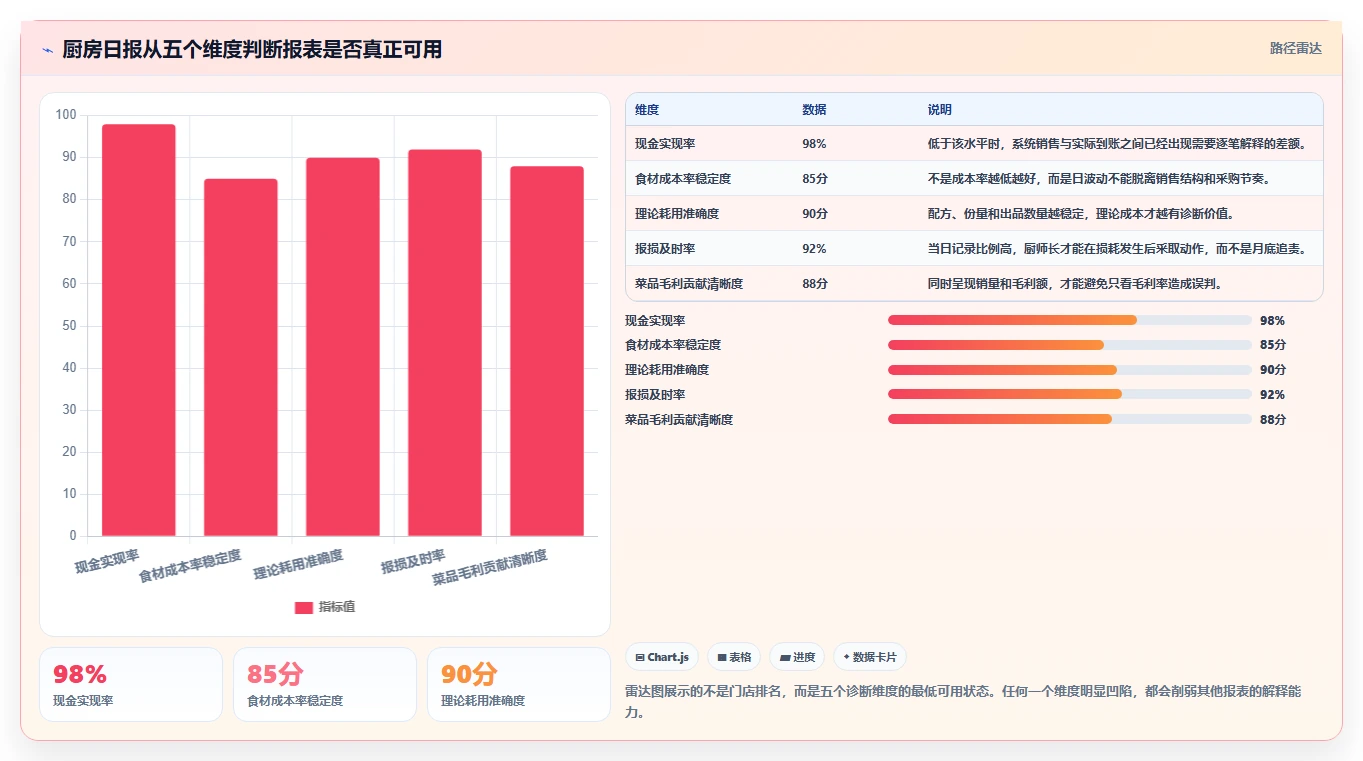The image size is (1363, 761).
Task: Click the description starting 当日记录比例高
Action: tap(1117, 249)
